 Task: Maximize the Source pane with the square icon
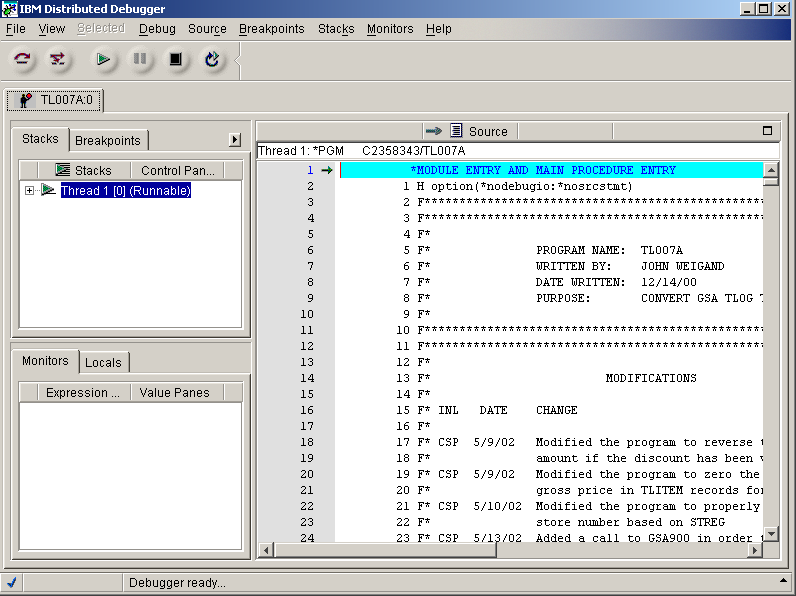768,130
